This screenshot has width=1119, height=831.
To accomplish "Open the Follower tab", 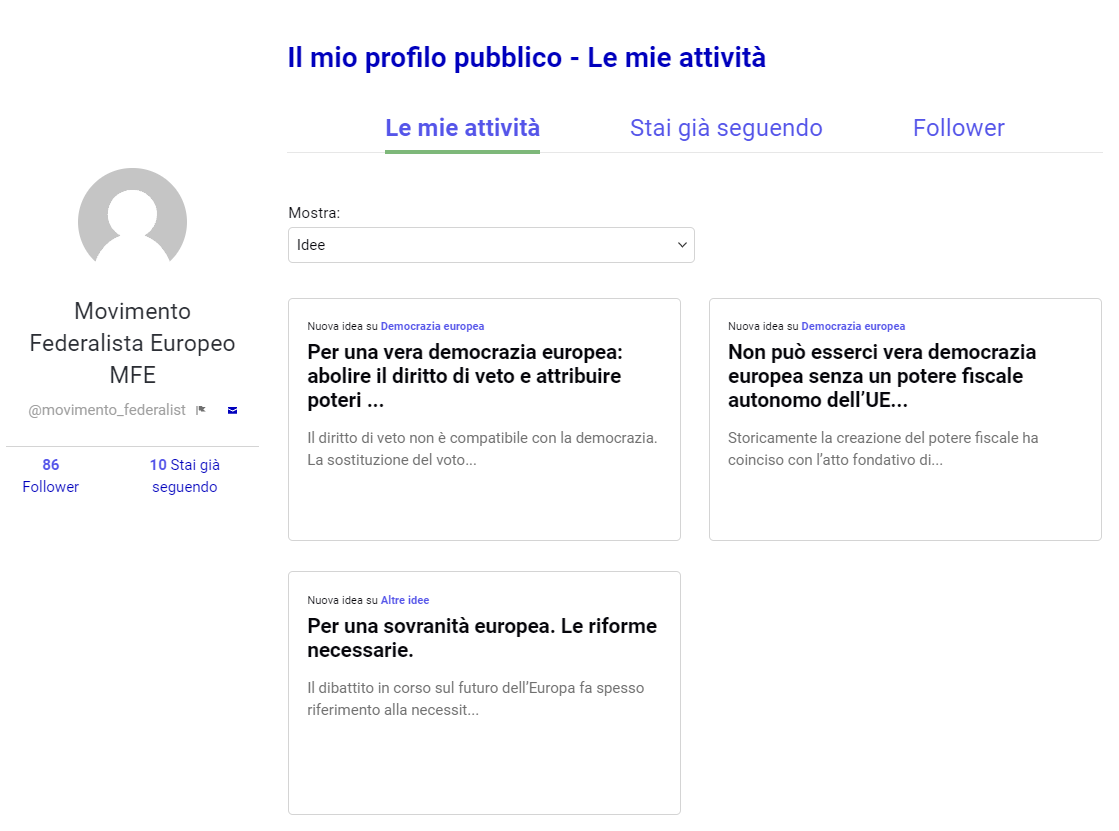I will tap(958, 129).
